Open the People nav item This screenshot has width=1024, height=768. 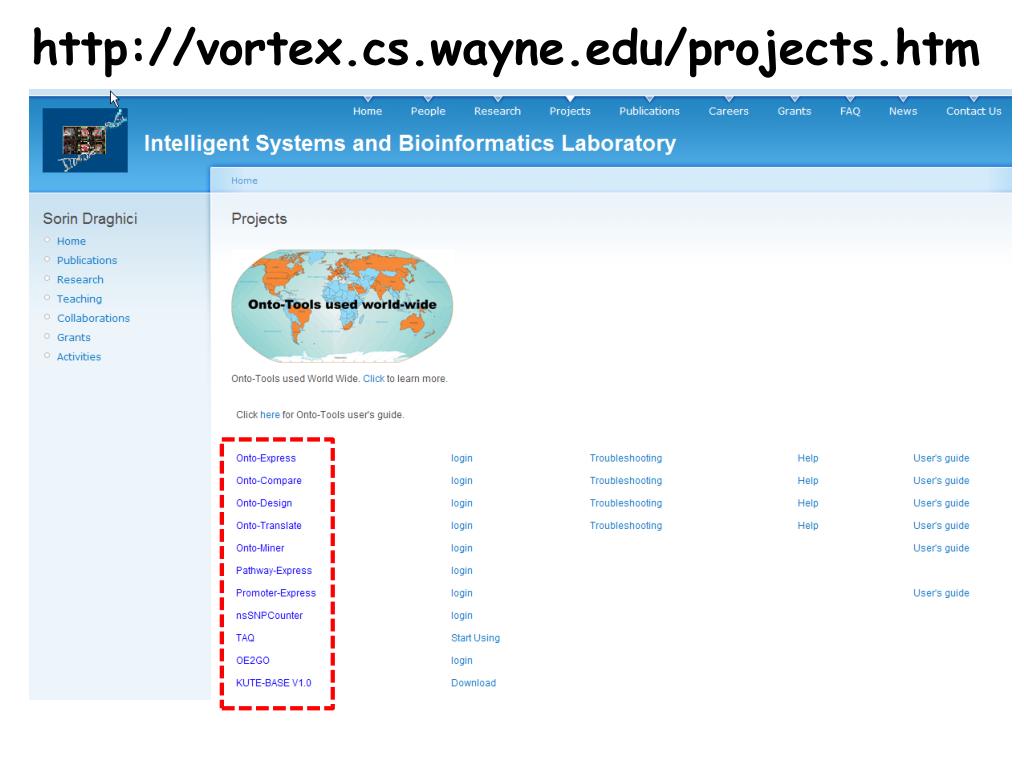428,111
